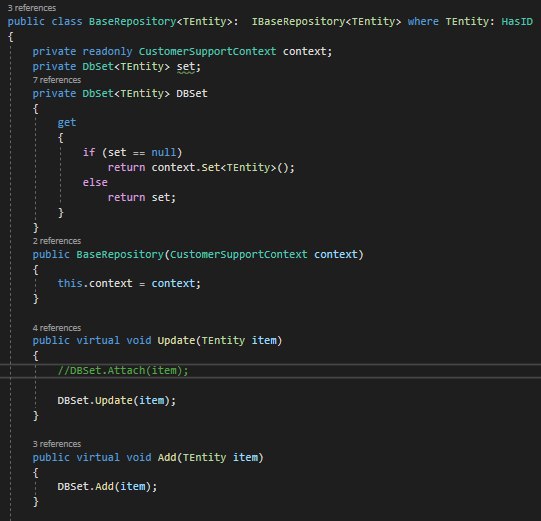541x521 pixels.
Task: Open "3 references" CodeLens above Add method
Action: pyautogui.click(x=57, y=444)
